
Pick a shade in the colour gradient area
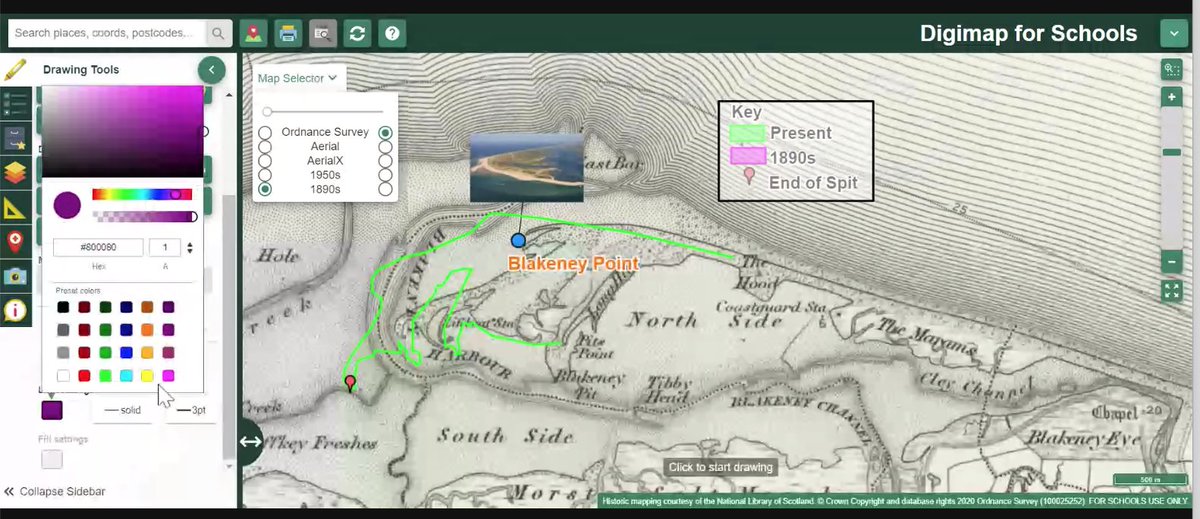(123, 132)
